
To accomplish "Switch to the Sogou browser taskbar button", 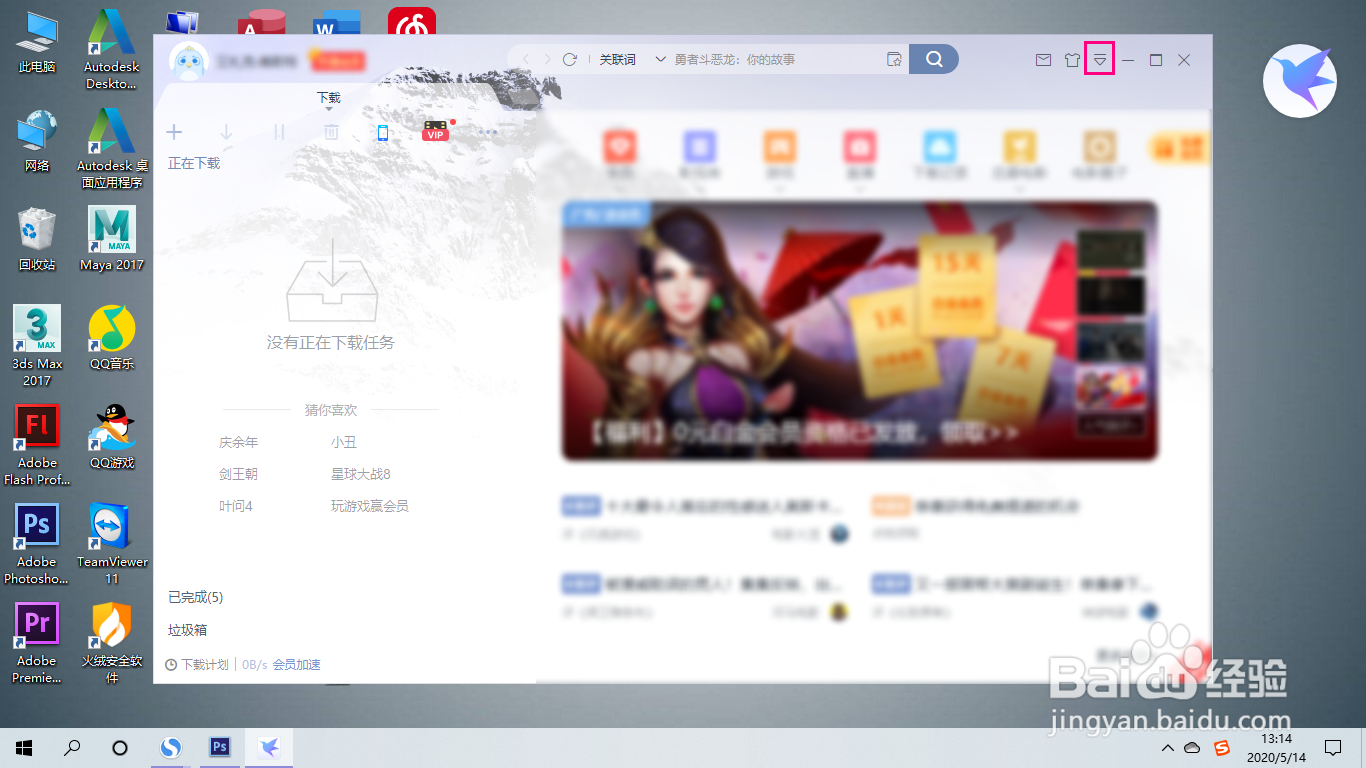I will (x=172, y=747).
